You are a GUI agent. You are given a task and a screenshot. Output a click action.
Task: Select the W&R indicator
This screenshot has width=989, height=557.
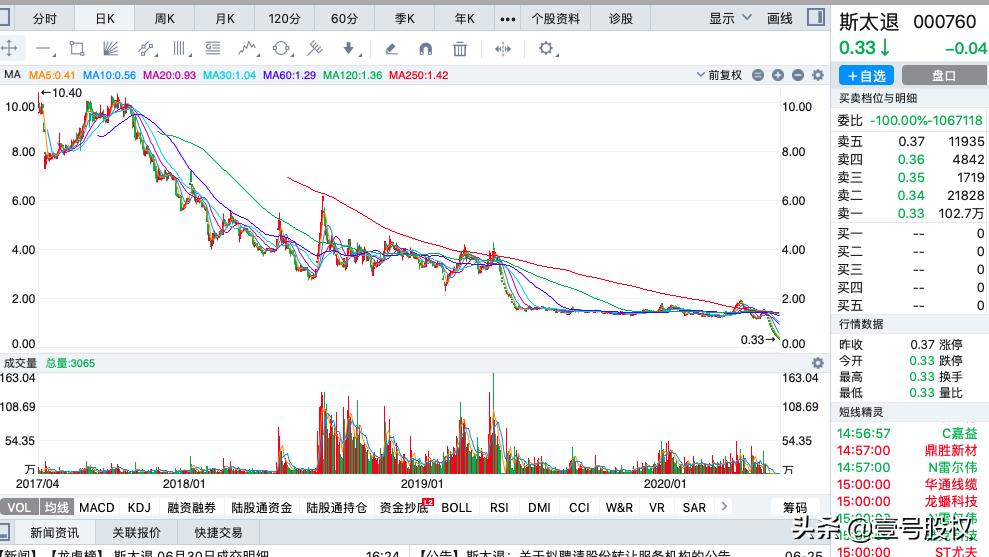coord(619,507)
